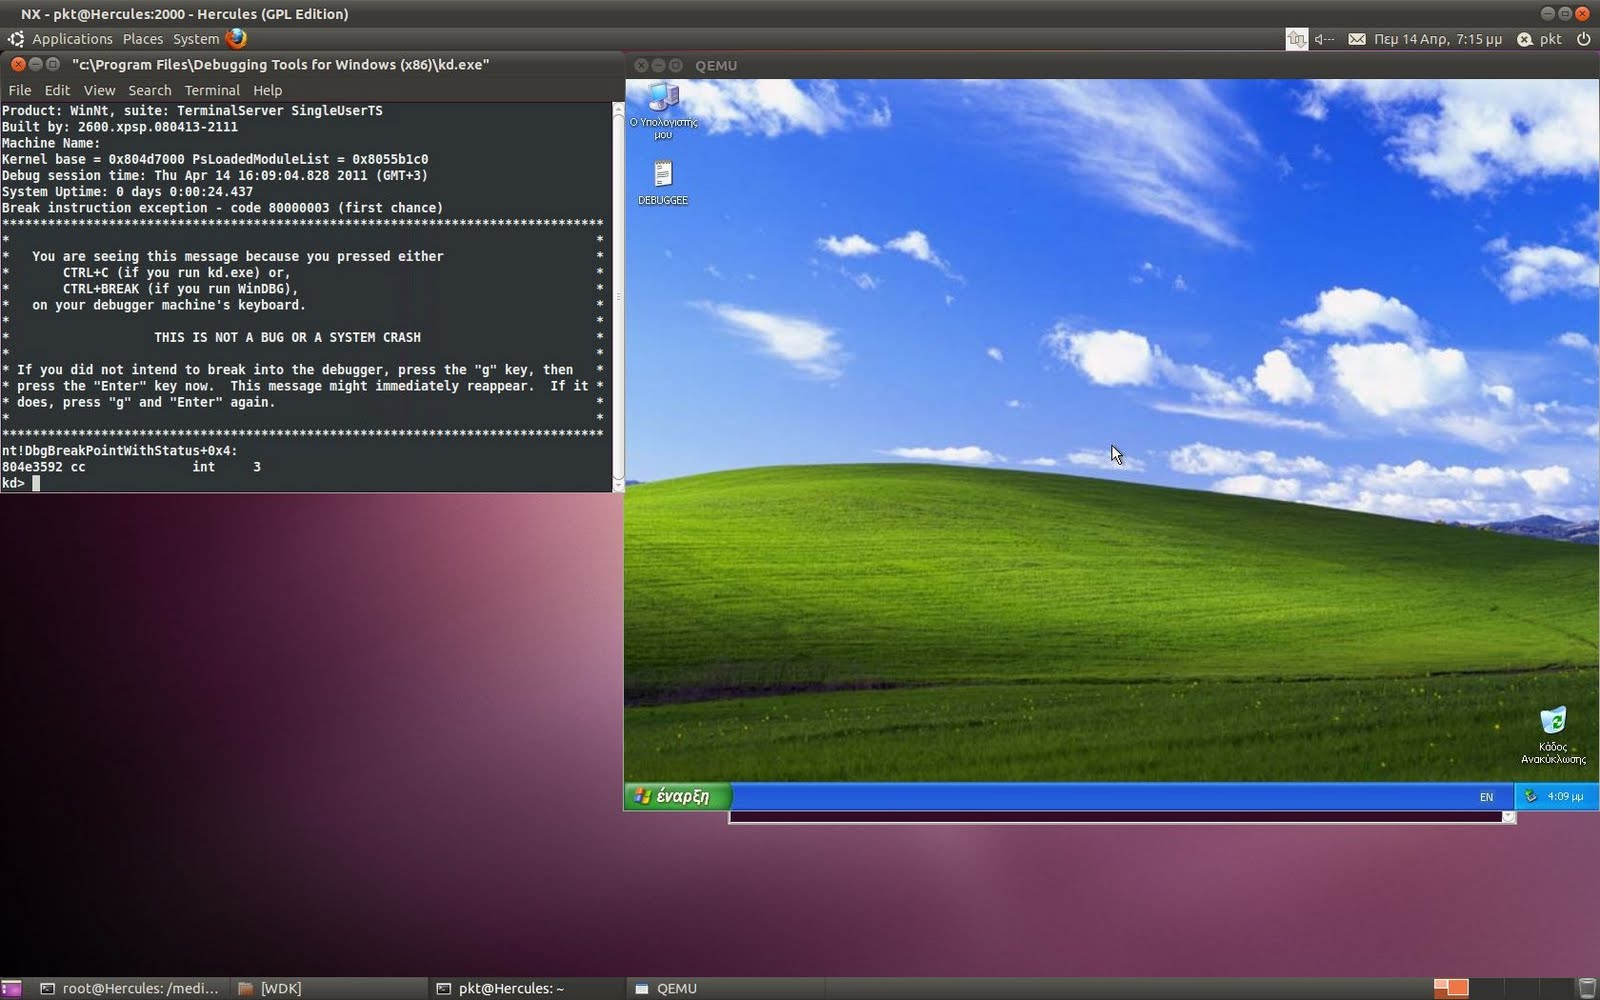Click the '804e3592 cc int 3' line
1600x1000 pixels.
(131, 467)
